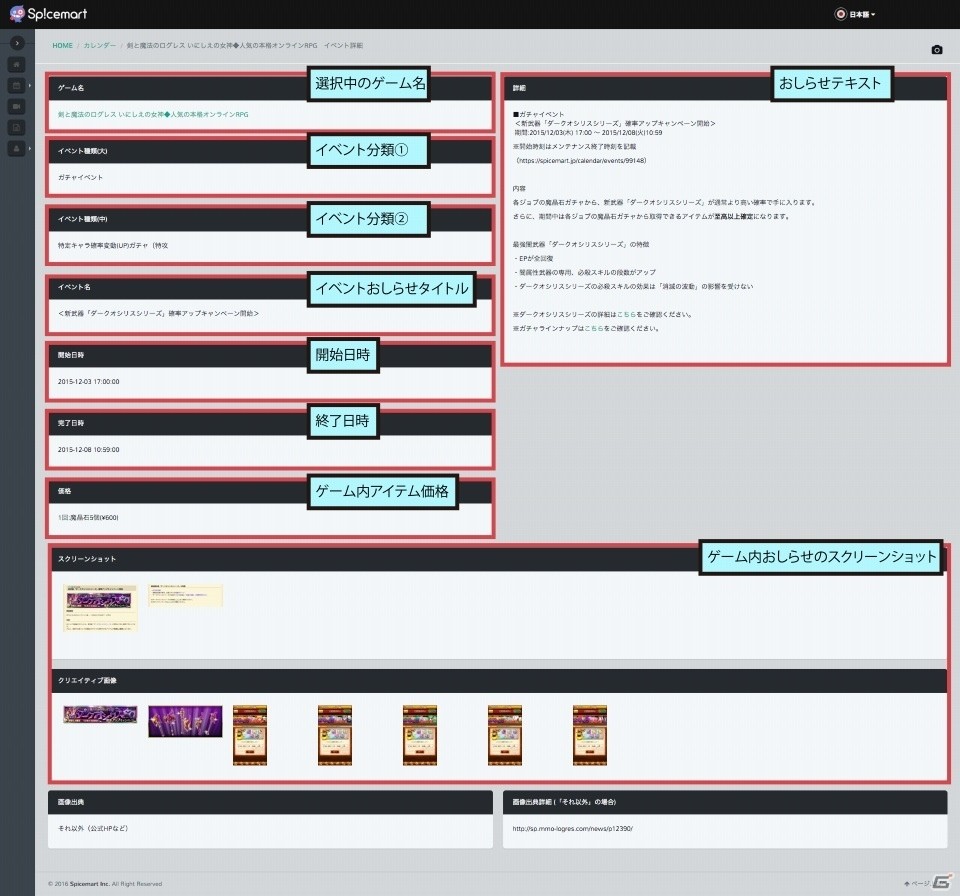Expand the calendar sidebar submenu arrow
960x896 pixels.
click(30, 86)
